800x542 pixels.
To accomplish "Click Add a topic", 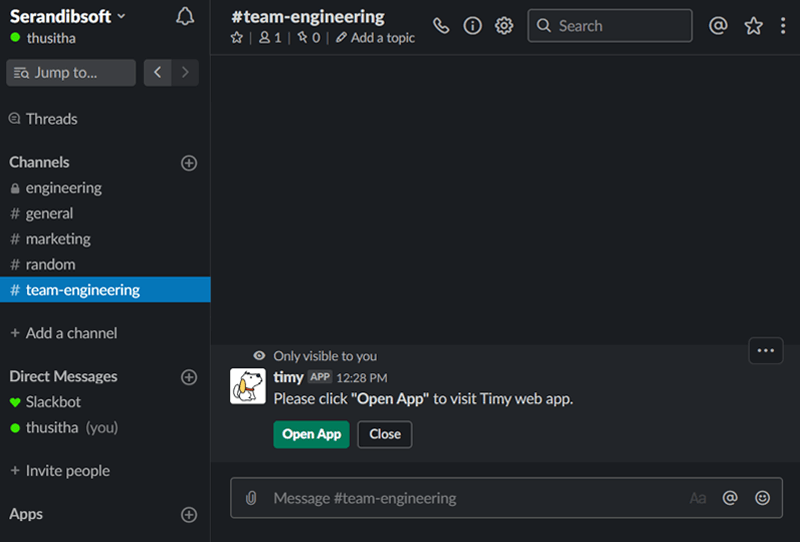I will pyautogui.click(x=375, y=38).
